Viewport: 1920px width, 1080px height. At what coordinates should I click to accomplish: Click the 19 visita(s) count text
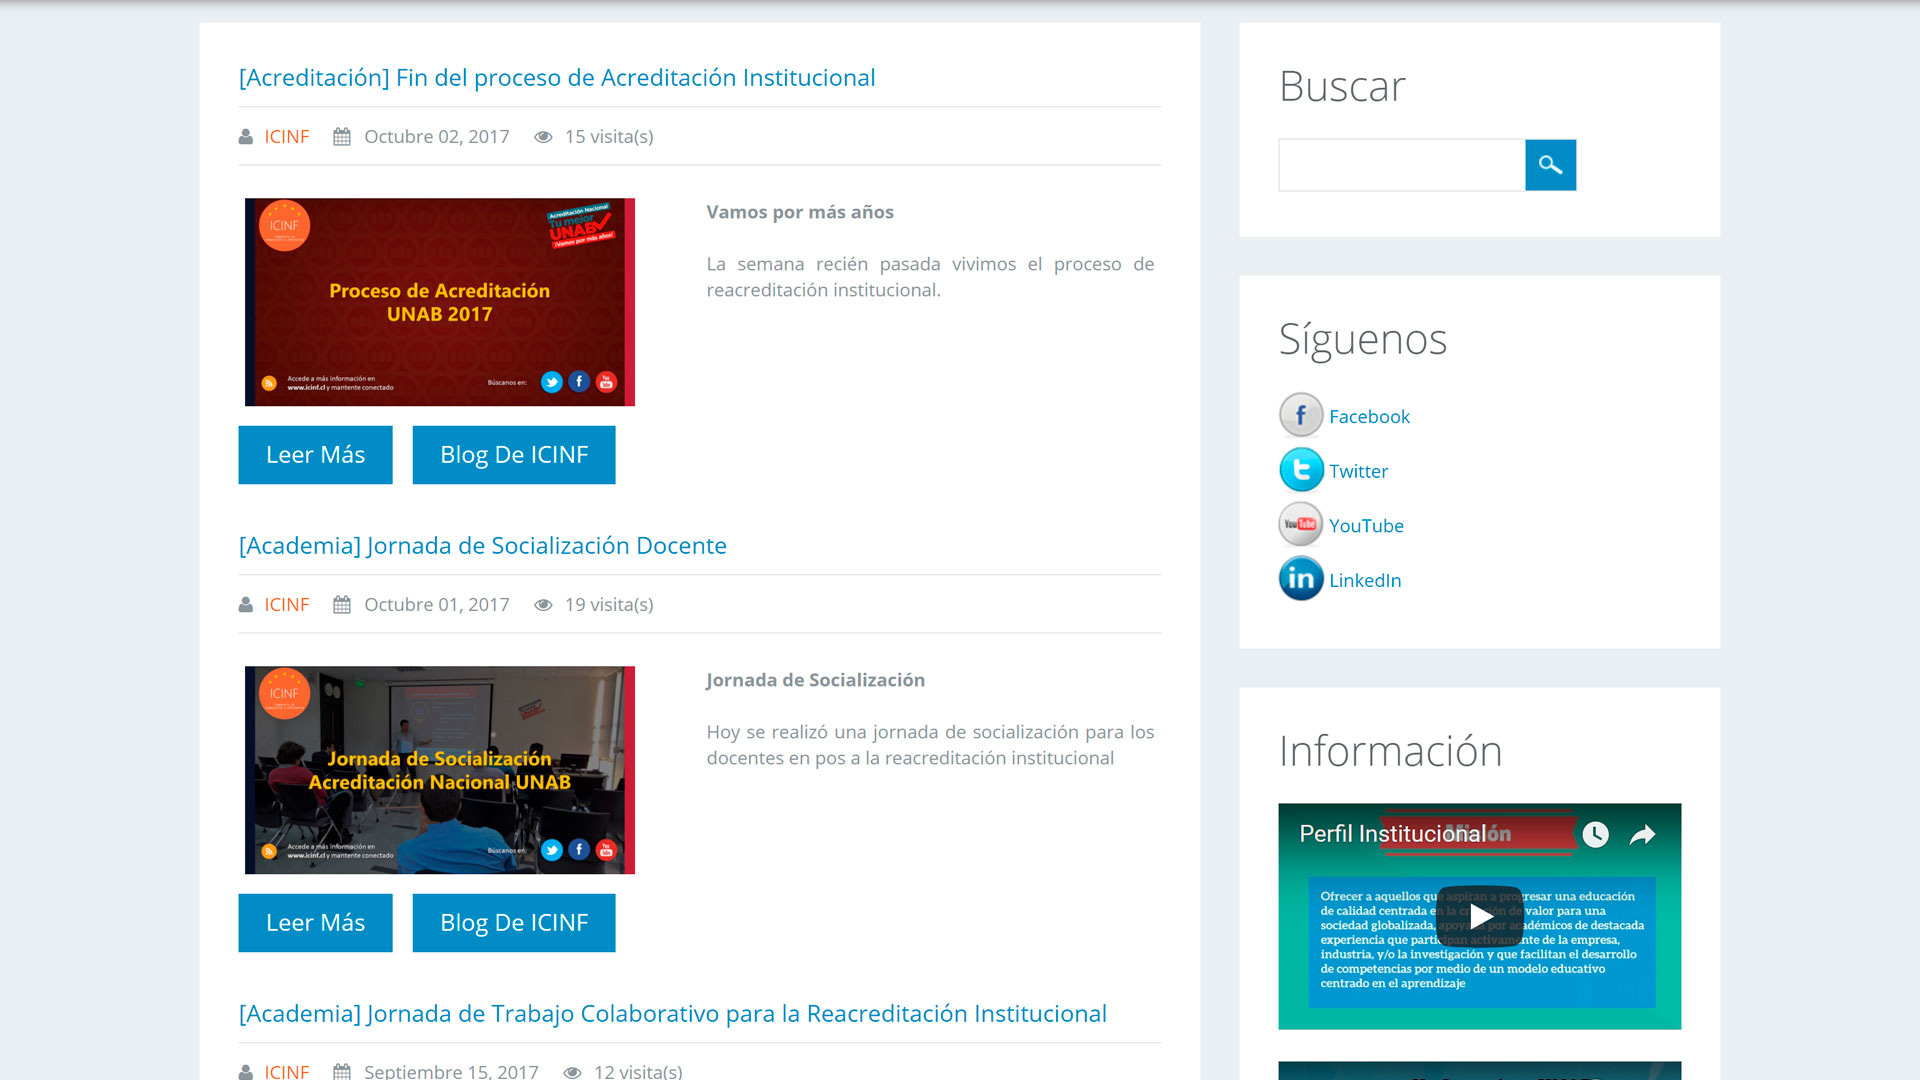pos(609,605)
